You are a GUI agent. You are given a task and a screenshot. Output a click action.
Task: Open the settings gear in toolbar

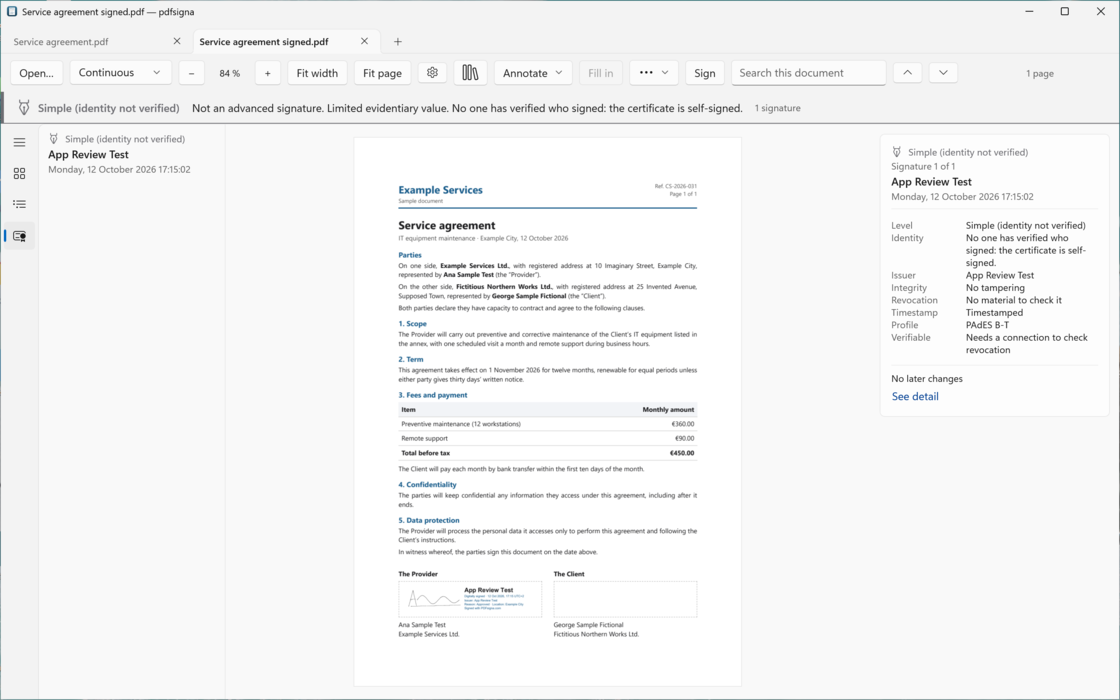click(x=432, y=73)
